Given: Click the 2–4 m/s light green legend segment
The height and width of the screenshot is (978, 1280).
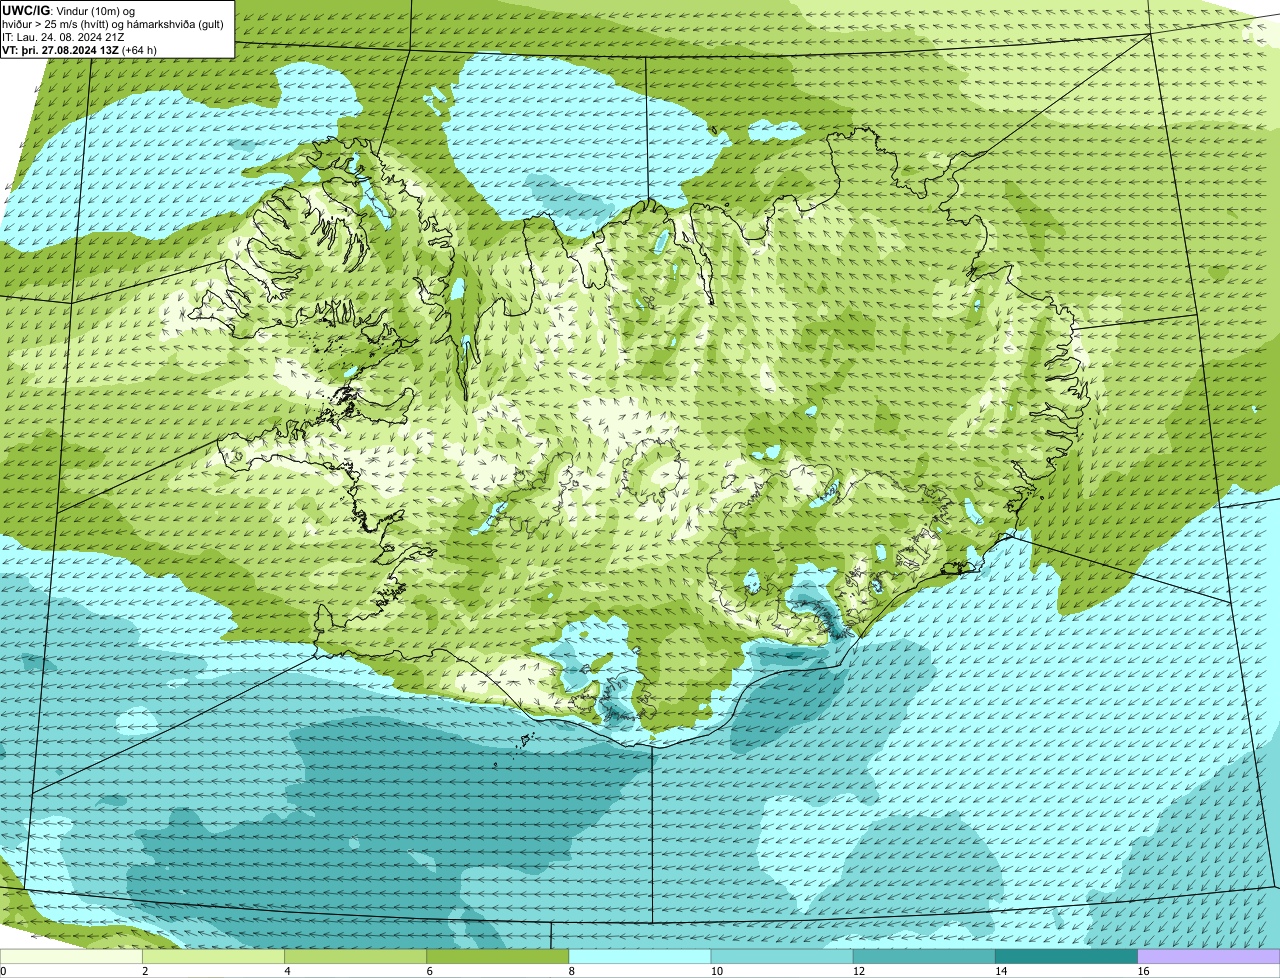Looking at the screenshot, I should 213,956.
